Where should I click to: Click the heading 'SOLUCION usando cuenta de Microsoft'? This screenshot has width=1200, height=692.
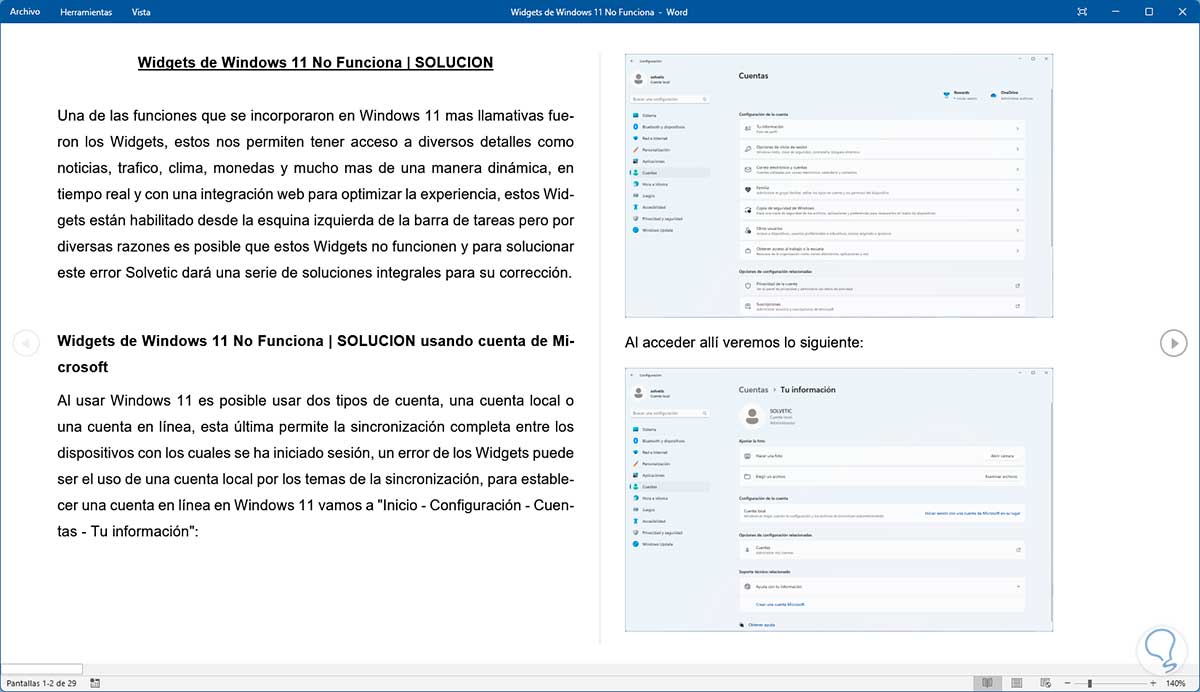tap(315, 354)
